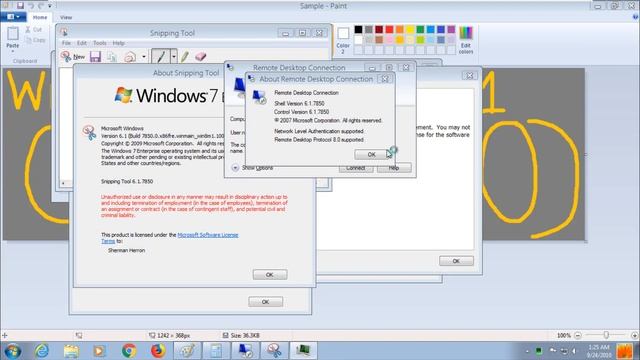The width and height of the screenshot is (640, 360).
Task: Click the Paint zoom slider handle
Action: [606, 335]
